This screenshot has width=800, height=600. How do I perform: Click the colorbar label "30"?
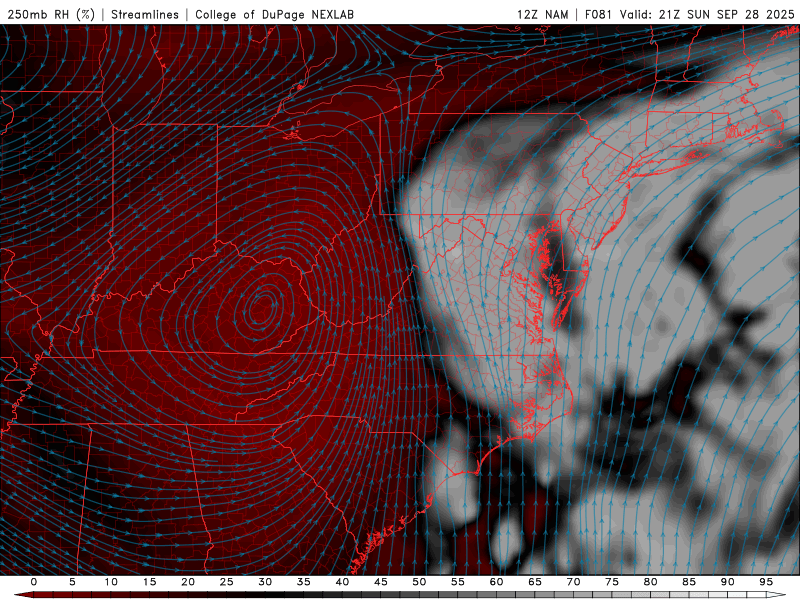tap(265, 582)
